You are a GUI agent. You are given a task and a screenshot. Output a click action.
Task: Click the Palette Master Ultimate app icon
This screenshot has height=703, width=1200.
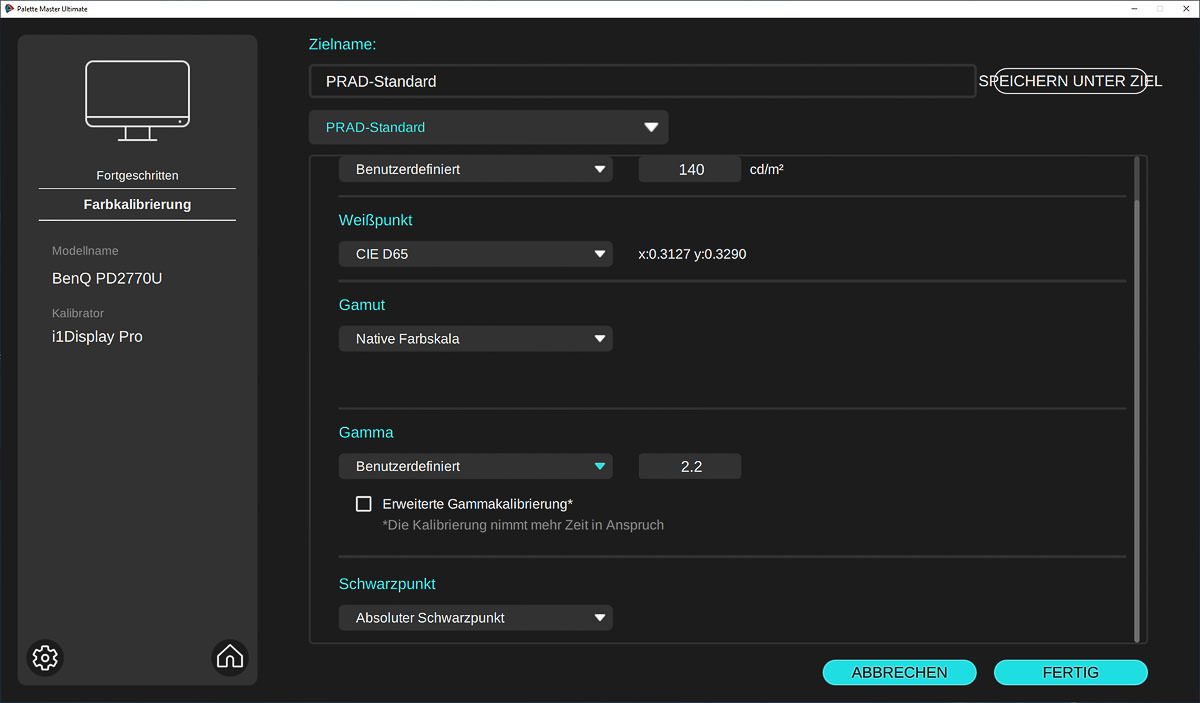click(x=9, y=8)
